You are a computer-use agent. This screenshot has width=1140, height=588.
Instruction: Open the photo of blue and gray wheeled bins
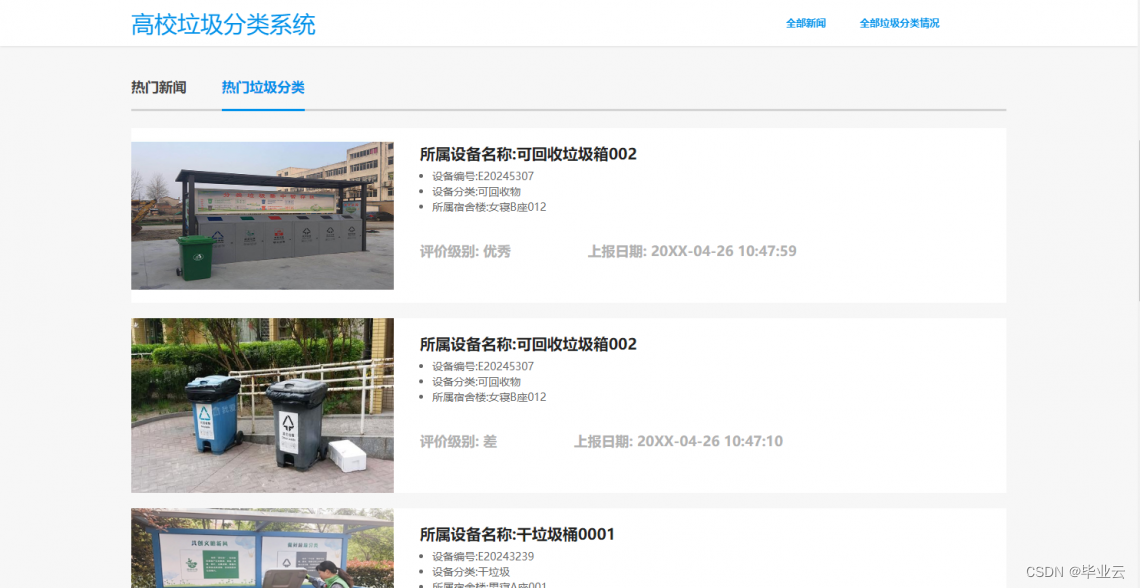pyautogui.click(x=262, y=406)
